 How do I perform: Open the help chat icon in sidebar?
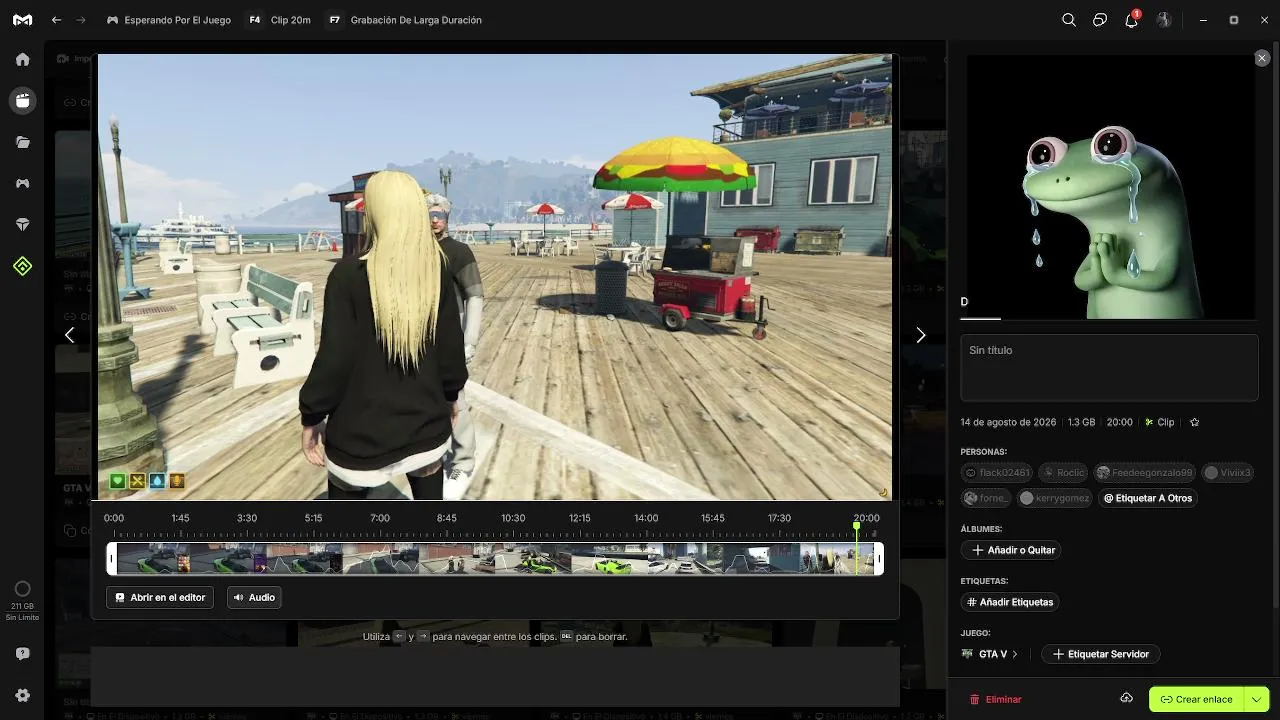click(22, 654)
